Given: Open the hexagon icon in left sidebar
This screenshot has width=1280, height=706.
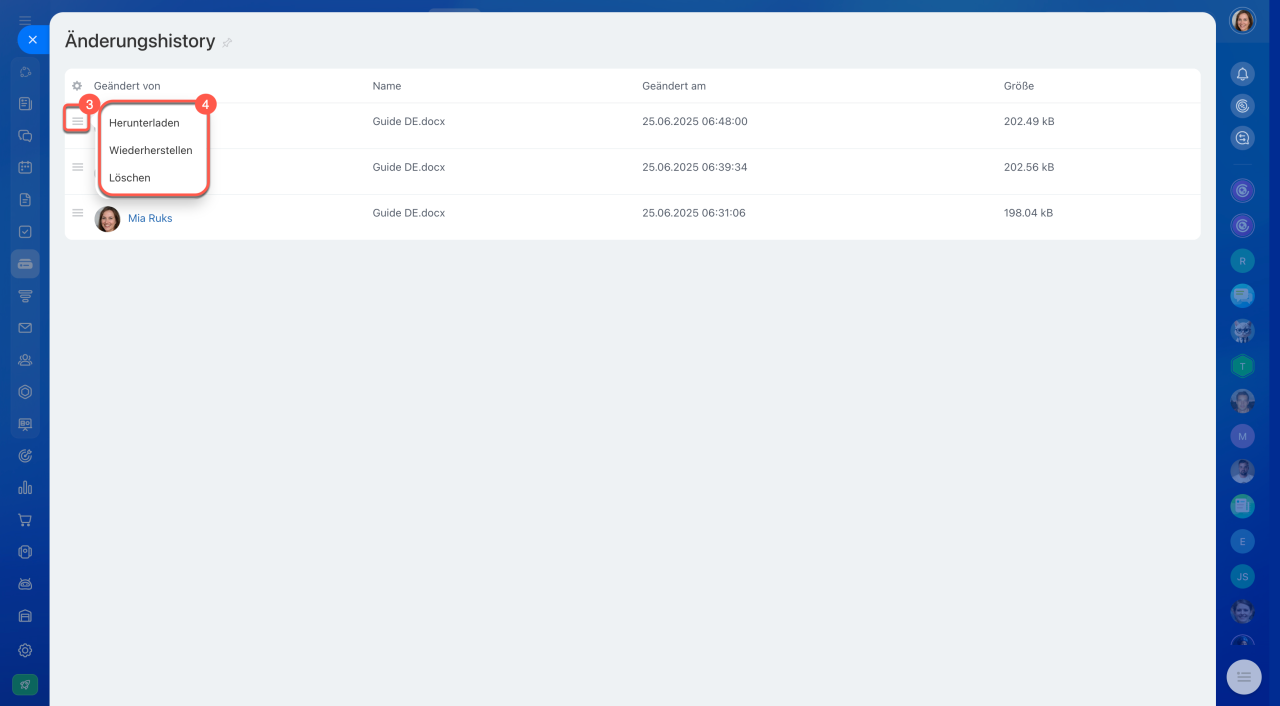Looking at the screenshot, I should coord(25,392).
